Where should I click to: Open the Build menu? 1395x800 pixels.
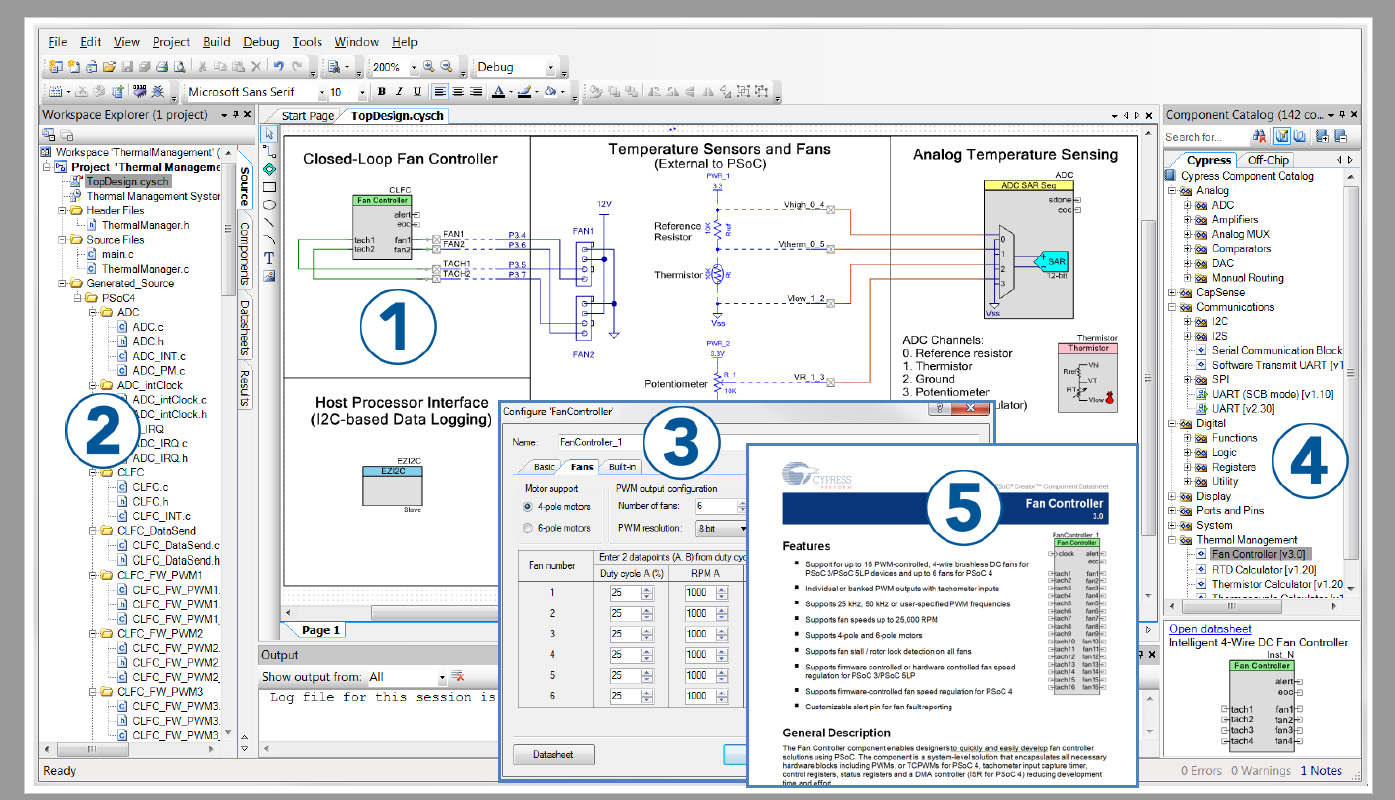coord(216,42)
